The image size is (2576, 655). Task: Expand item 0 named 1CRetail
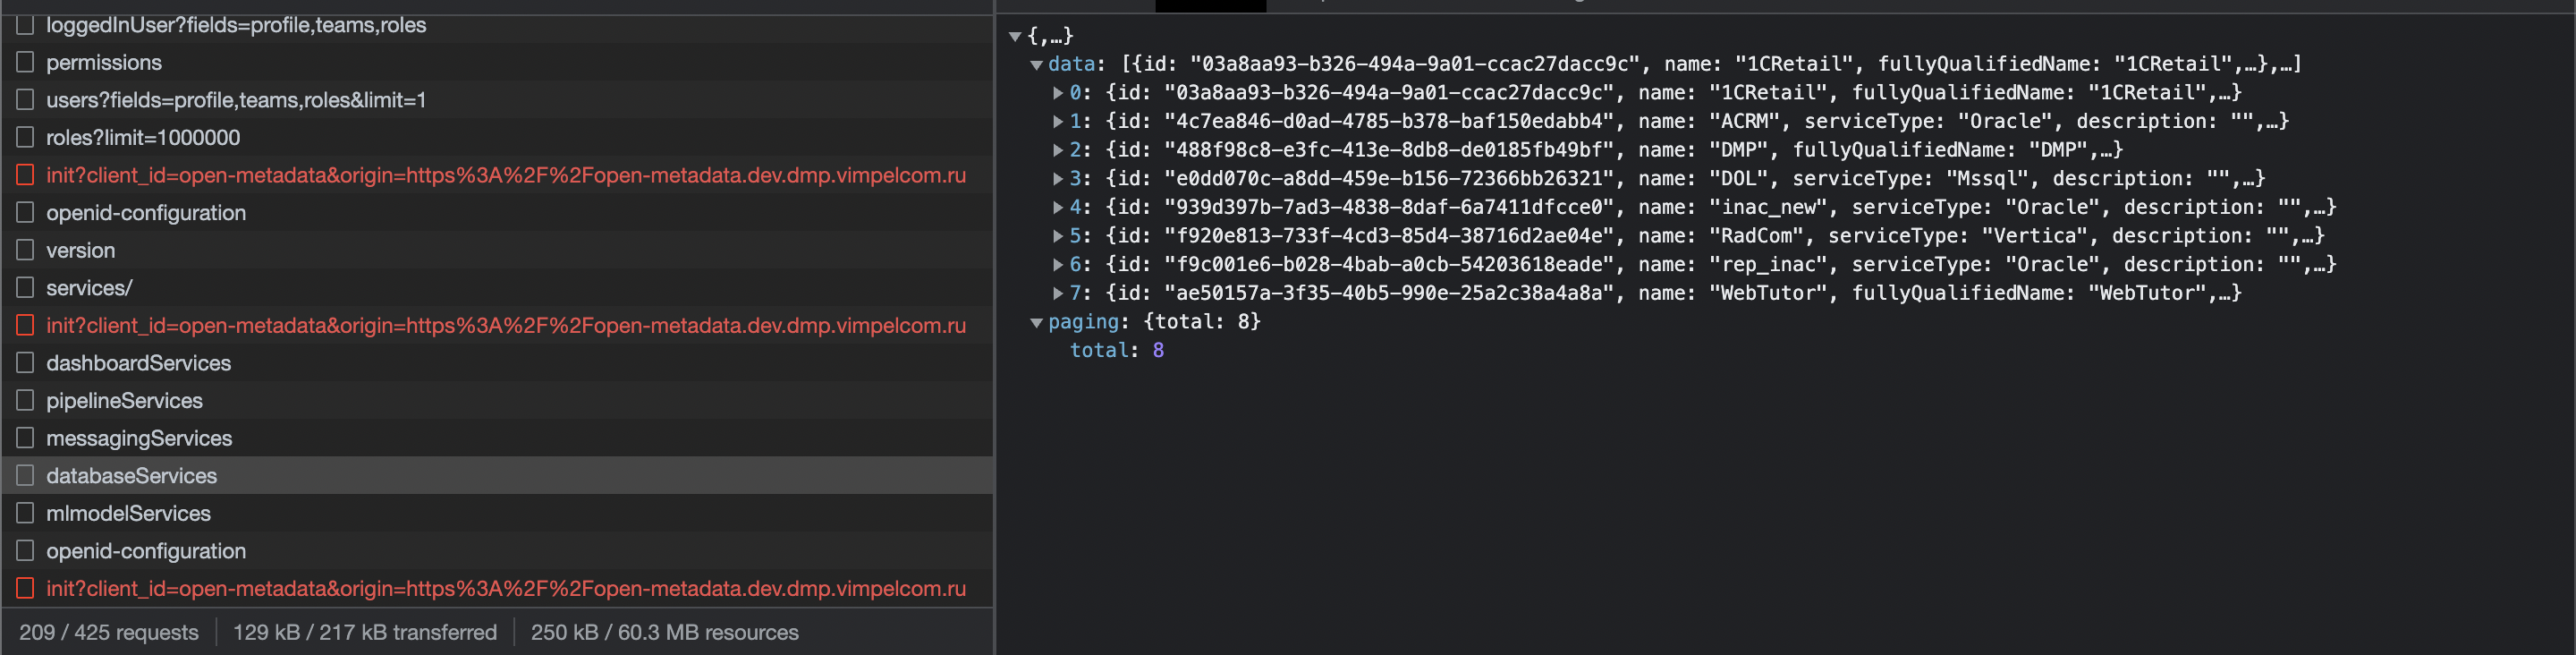(x=1058, y=93)
